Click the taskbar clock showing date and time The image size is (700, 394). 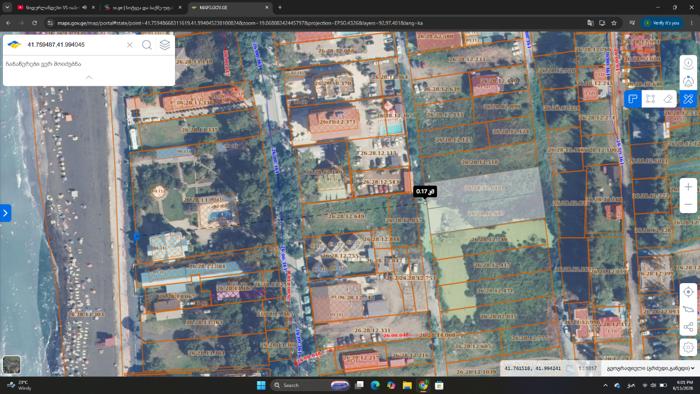(x=684, y=385)
